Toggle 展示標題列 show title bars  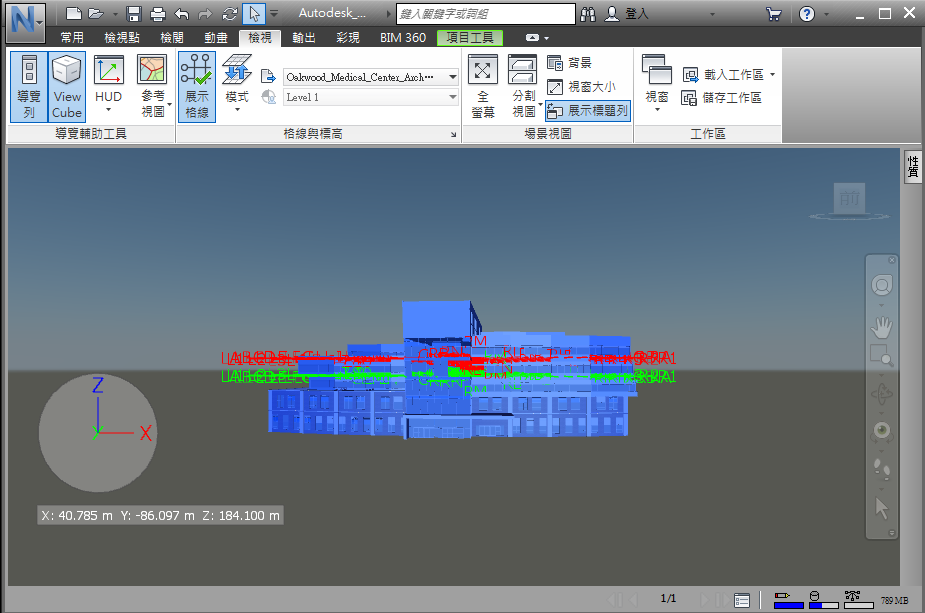(588, 111)
